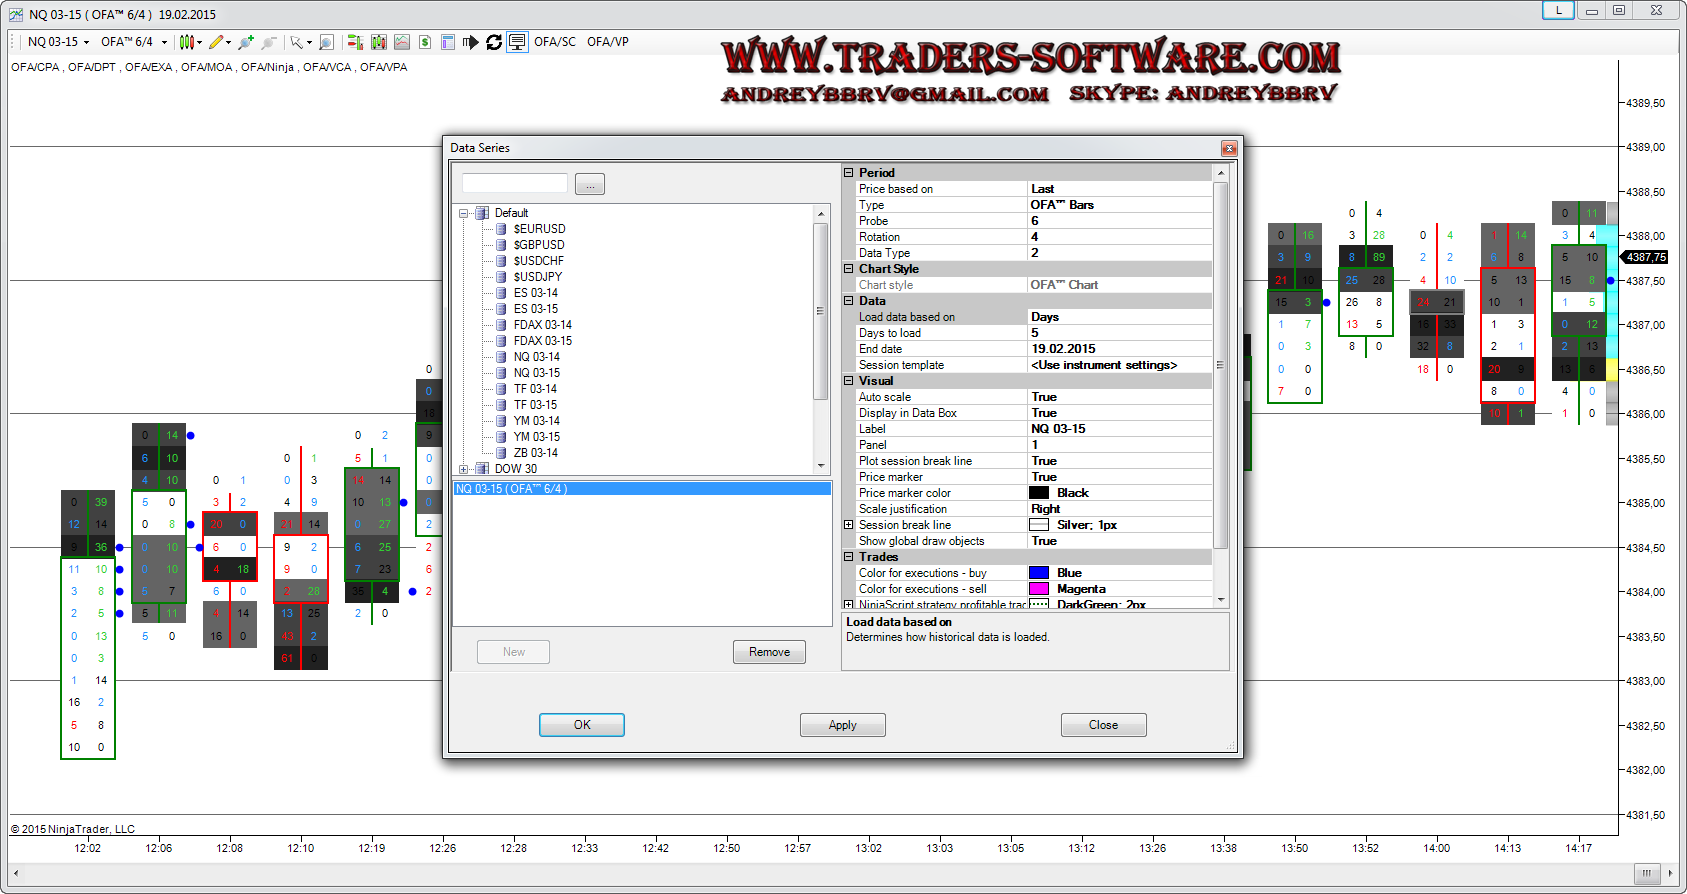Click the refresh arrows toolbar icon

click(x=494, y=42)
